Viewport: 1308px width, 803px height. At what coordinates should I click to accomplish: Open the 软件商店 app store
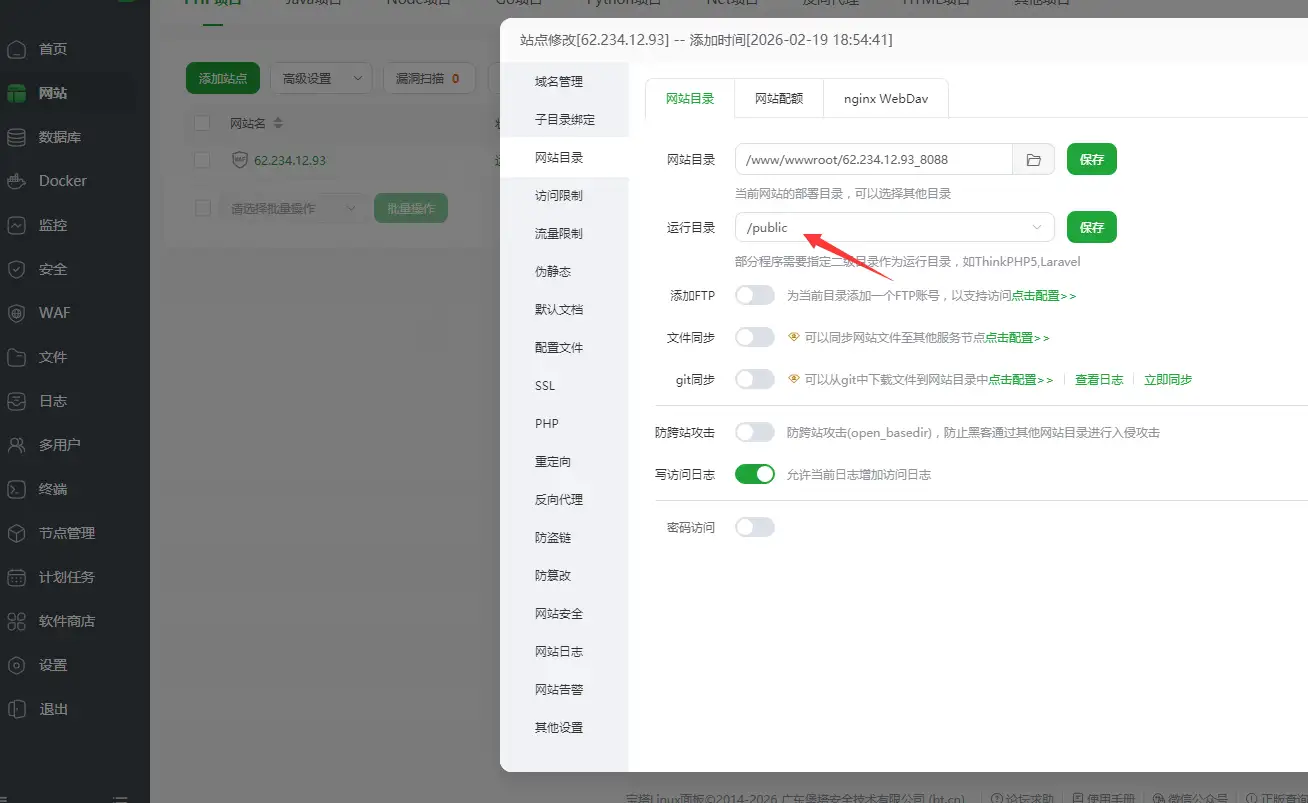pos(70,620)
